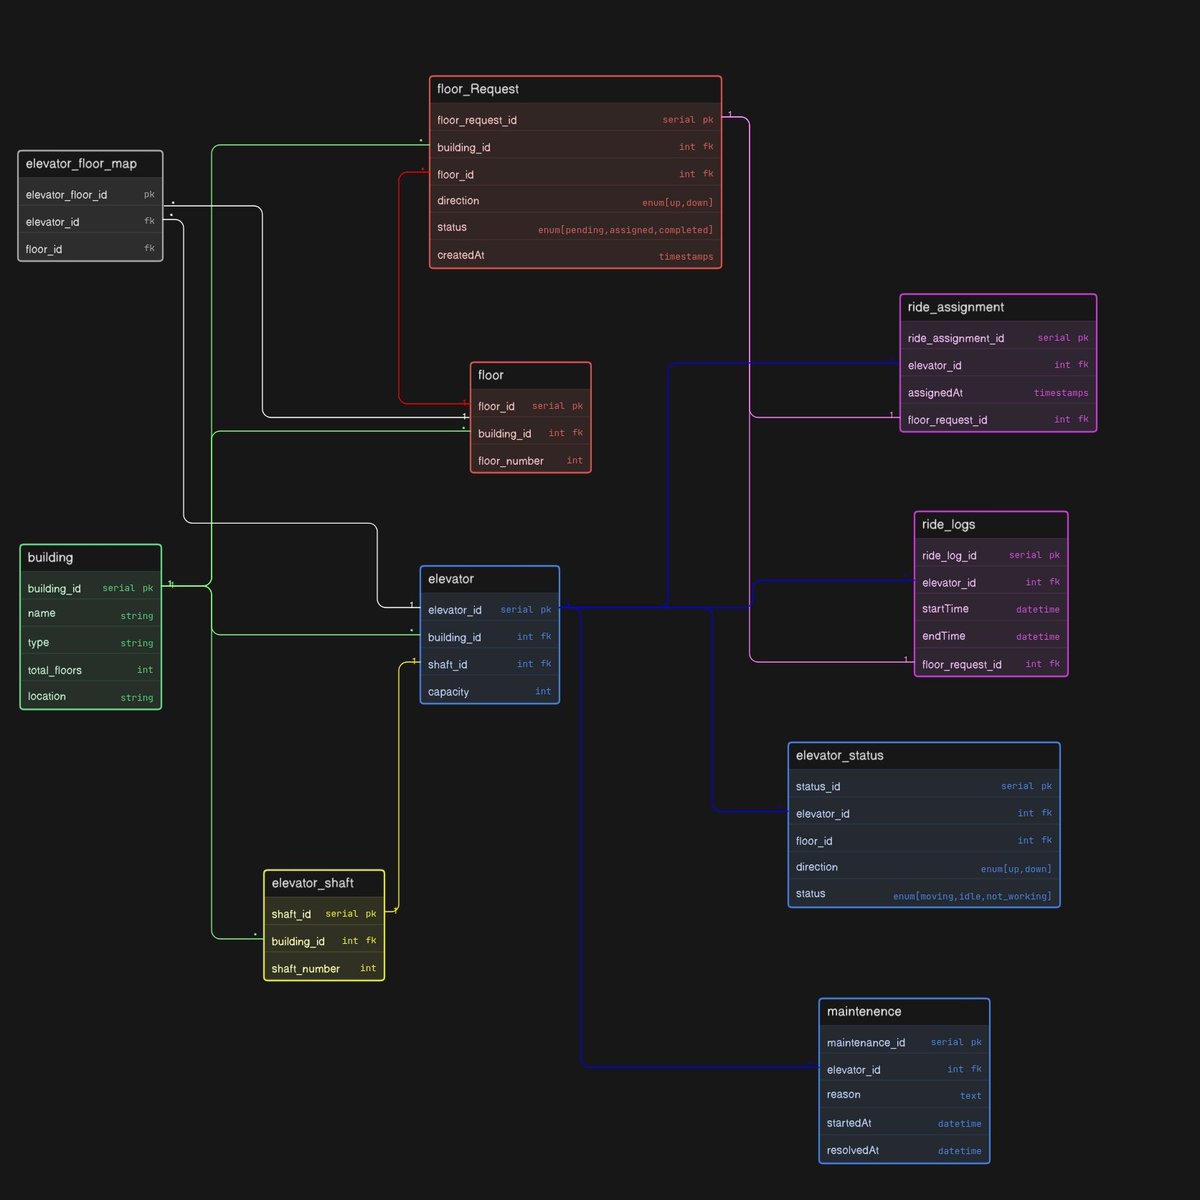
Task: Select total_floors int row
Action: coord(90,669)
